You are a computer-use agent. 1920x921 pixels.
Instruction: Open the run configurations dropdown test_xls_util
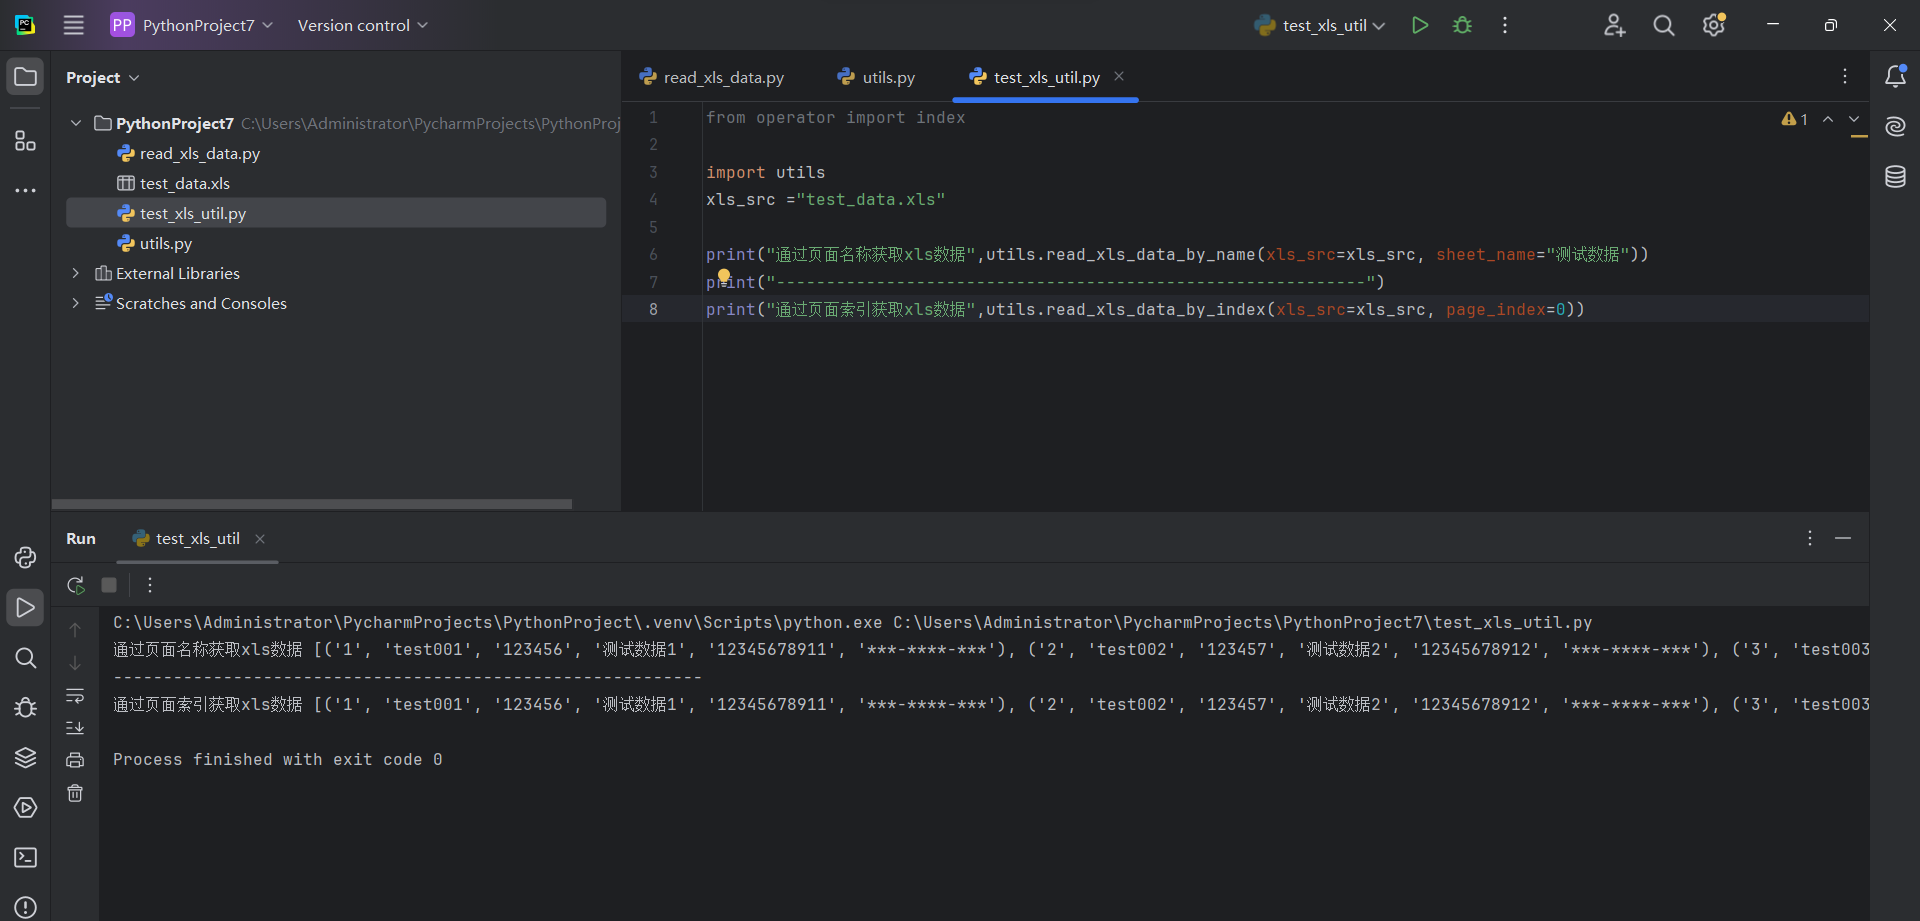pyautogui.click(x=1320, y=25)
